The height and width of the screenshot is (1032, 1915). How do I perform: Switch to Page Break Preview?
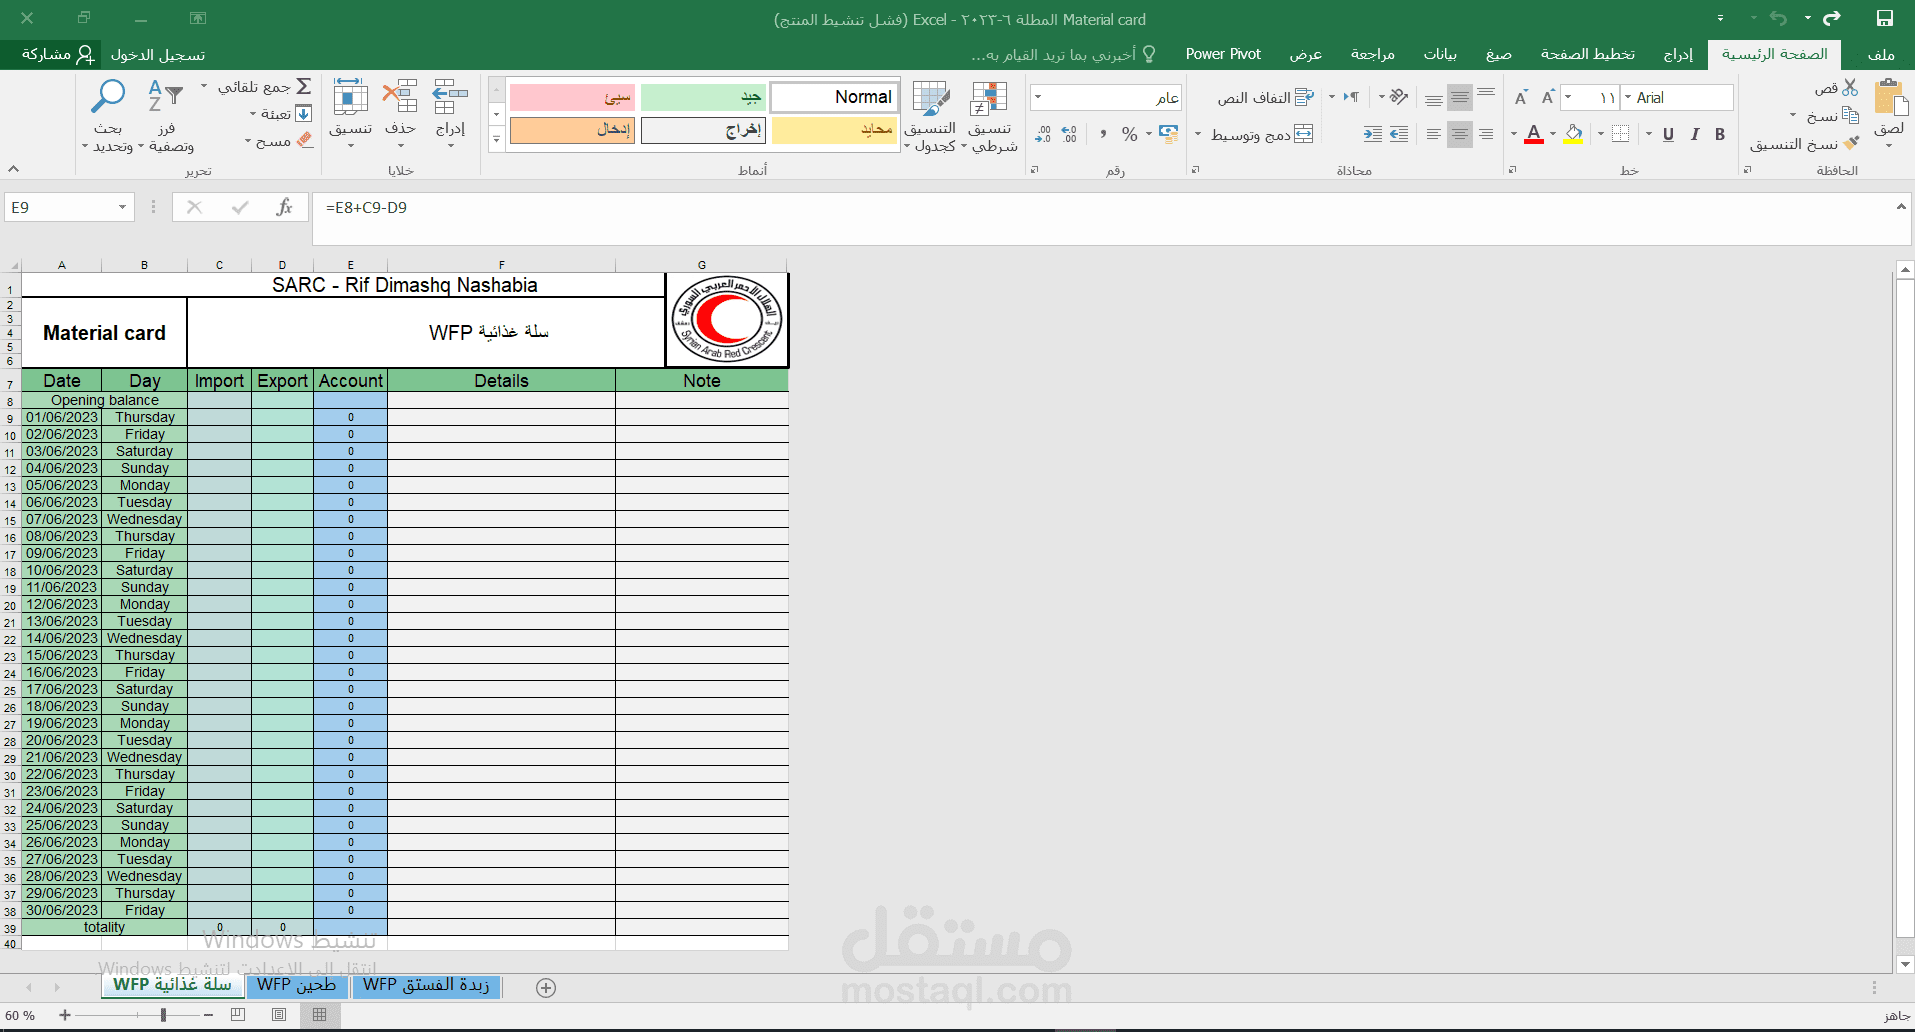238,1015
